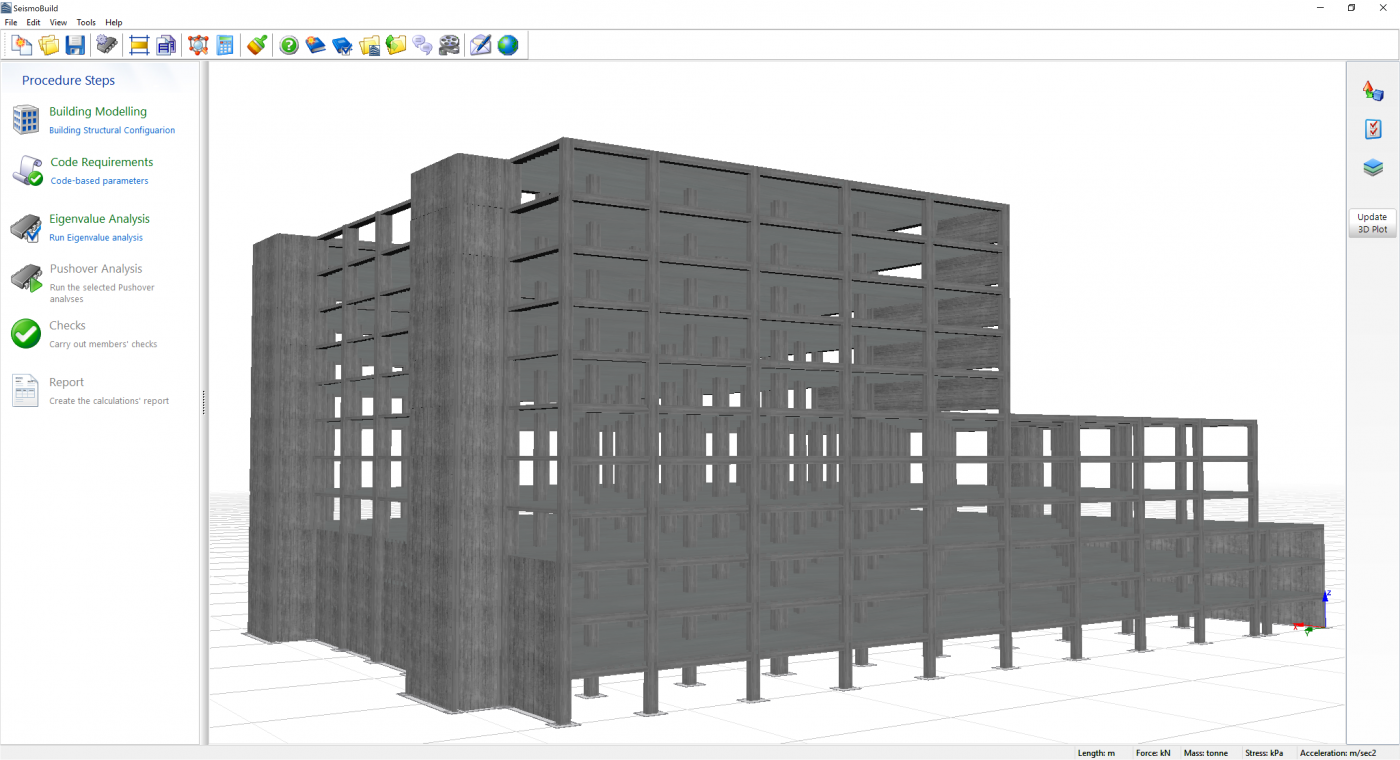
Task: Click the checklist icon in right panel
Action: click(x=1373, y=129)
